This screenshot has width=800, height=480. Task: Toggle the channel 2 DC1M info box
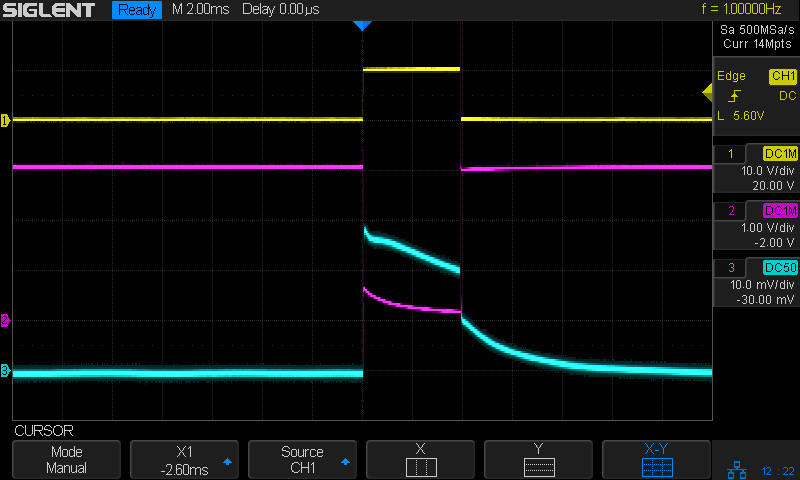[756, 226]
